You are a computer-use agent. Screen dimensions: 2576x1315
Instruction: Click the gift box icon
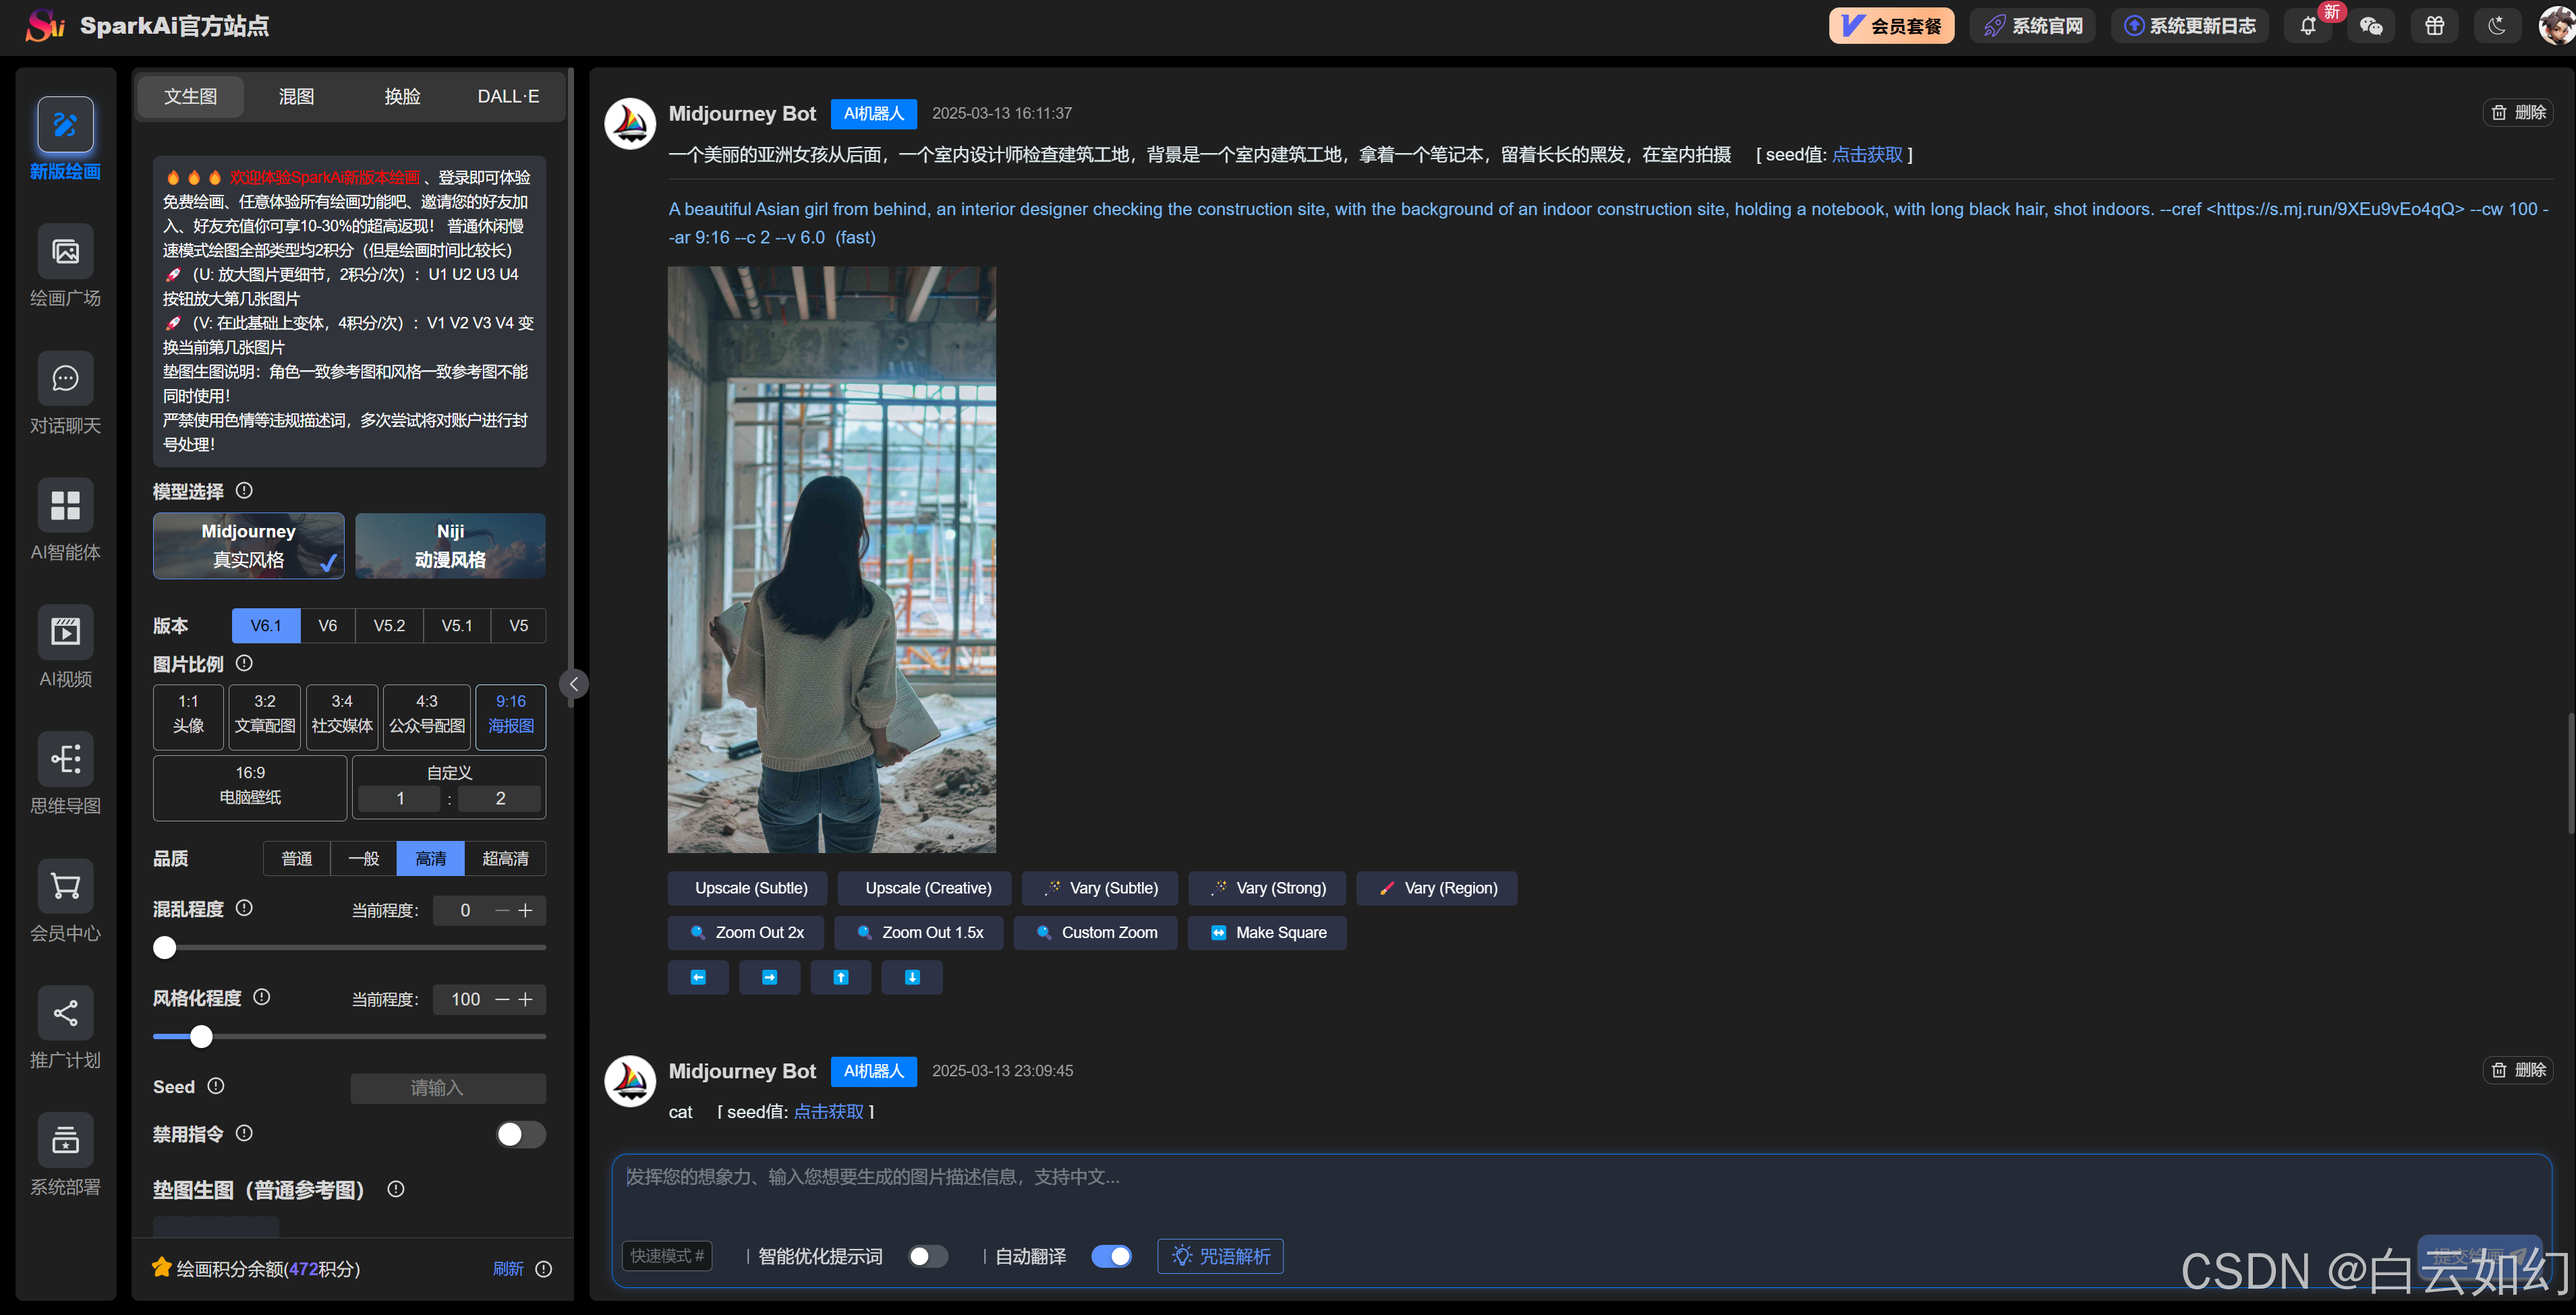(x=2434, y=26)
